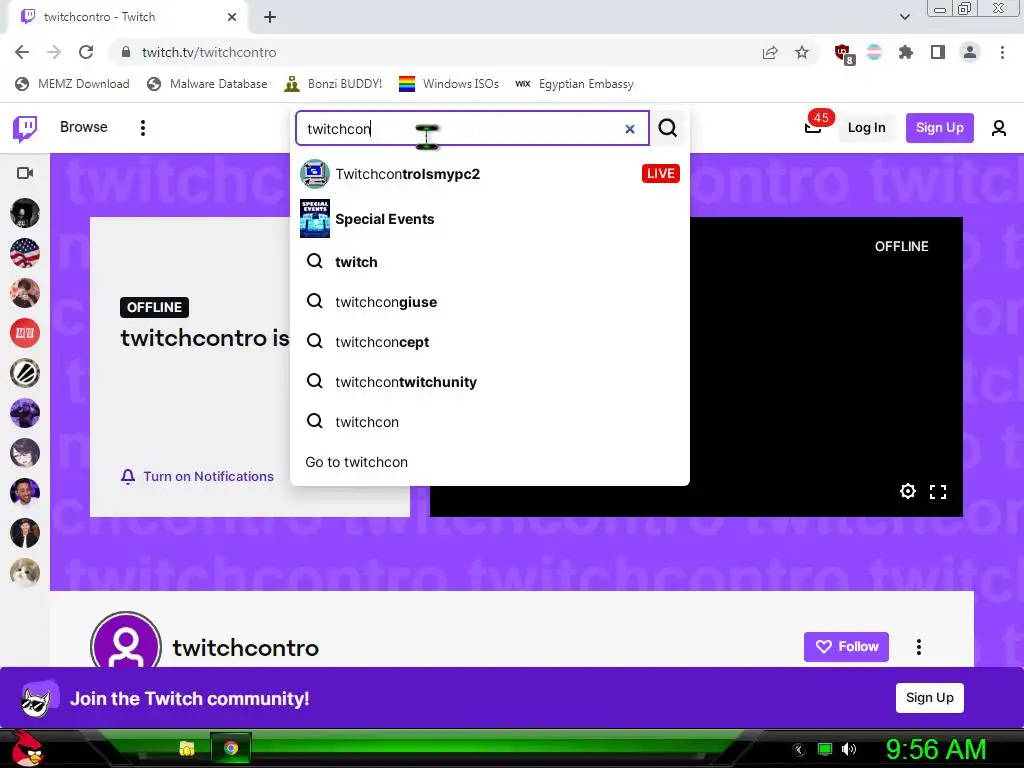Open the Bonzi BUDDY! bookmark
This screenshot has height=768, width=1024.
[x=333, y=84]
